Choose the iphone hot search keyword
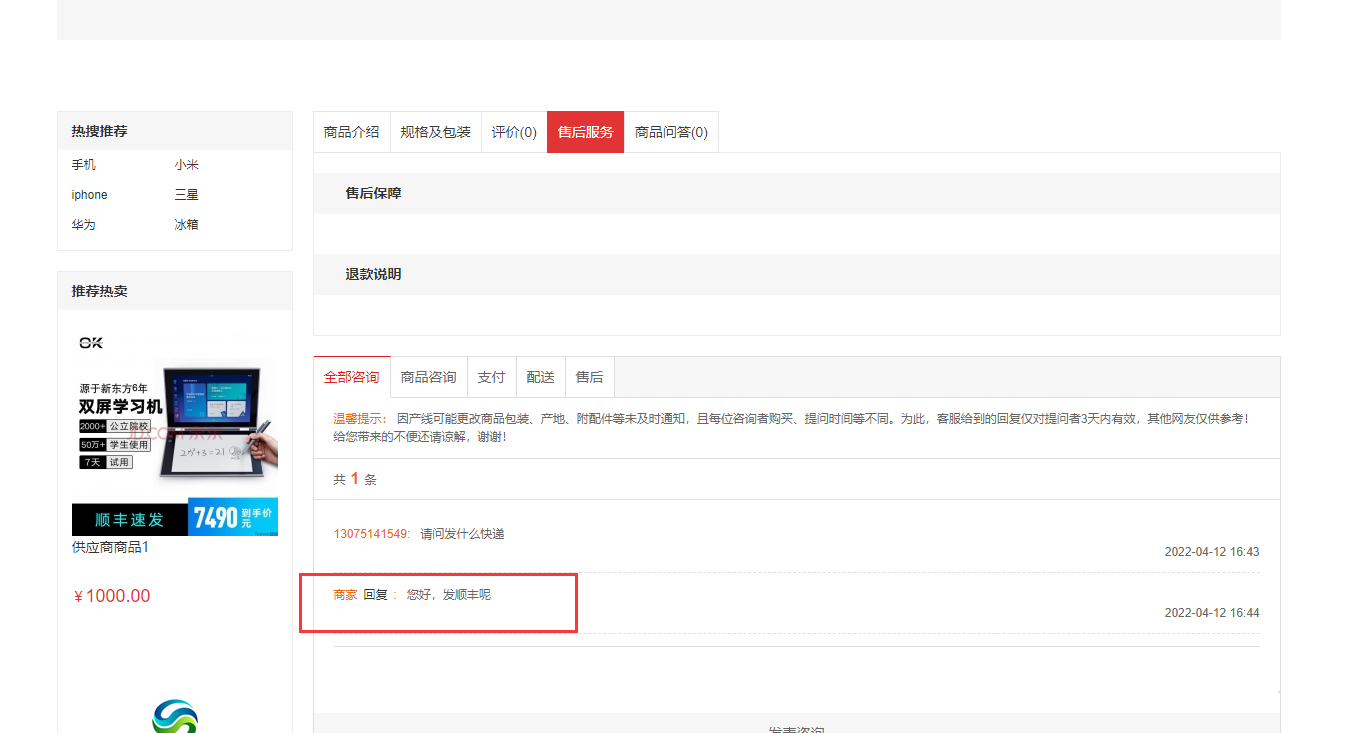The width and height of the screenshot is (1352, 733). point(89,195)
